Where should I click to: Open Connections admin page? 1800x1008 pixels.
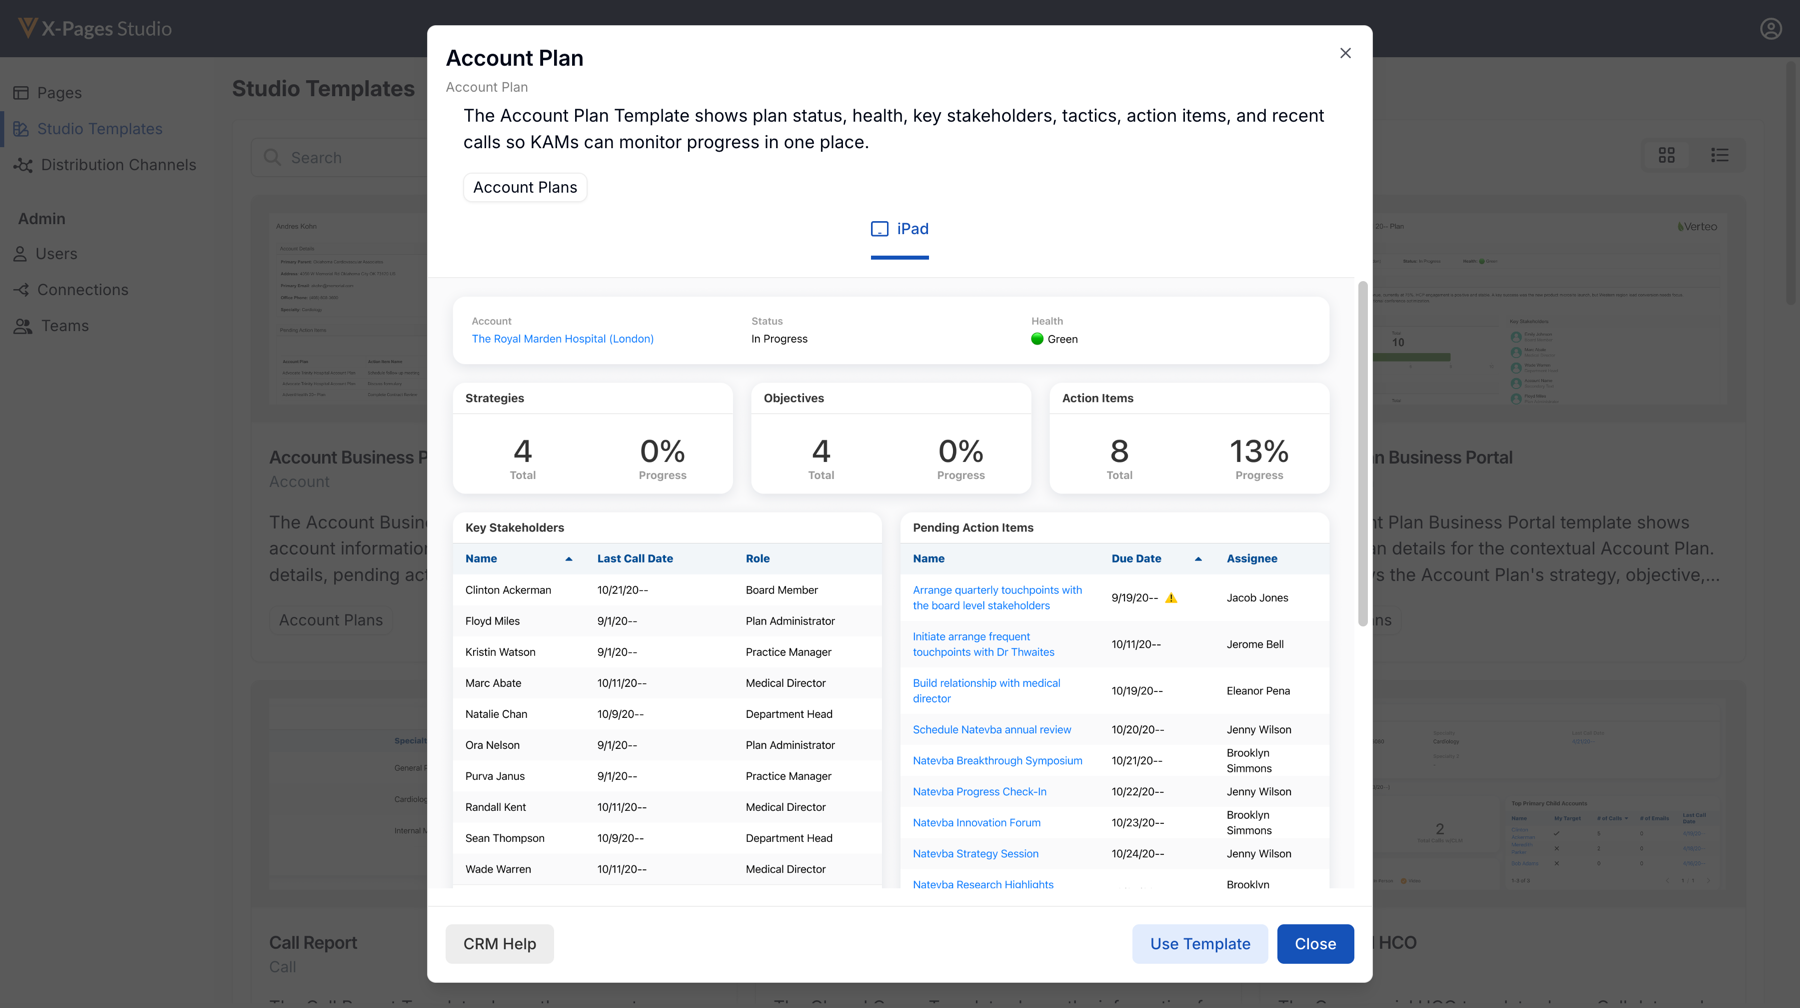pos(82,290)
